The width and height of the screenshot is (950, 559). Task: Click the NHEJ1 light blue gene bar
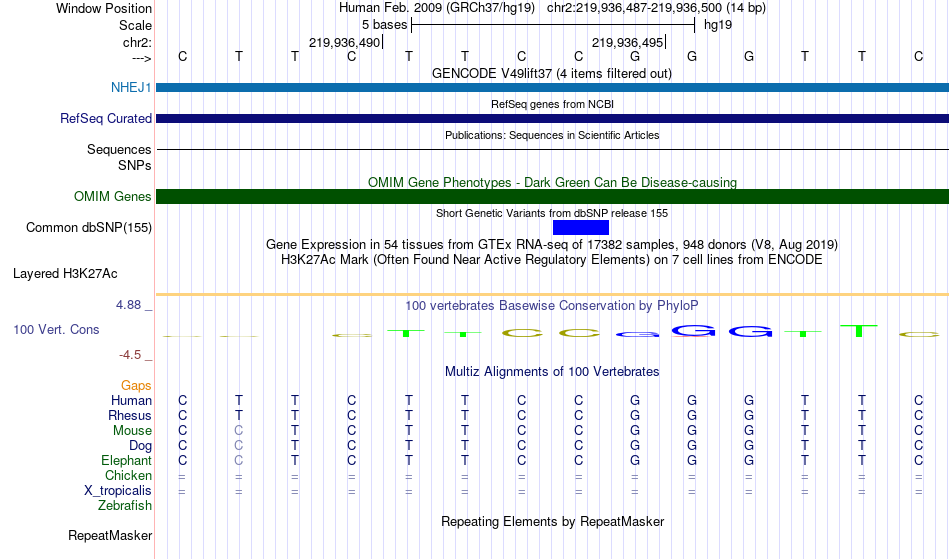tap(552, 87)
